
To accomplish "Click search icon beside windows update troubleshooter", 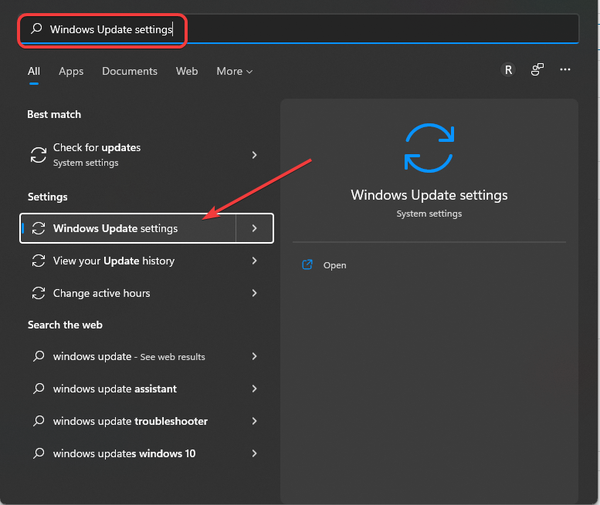I will (x=38, y=421).
